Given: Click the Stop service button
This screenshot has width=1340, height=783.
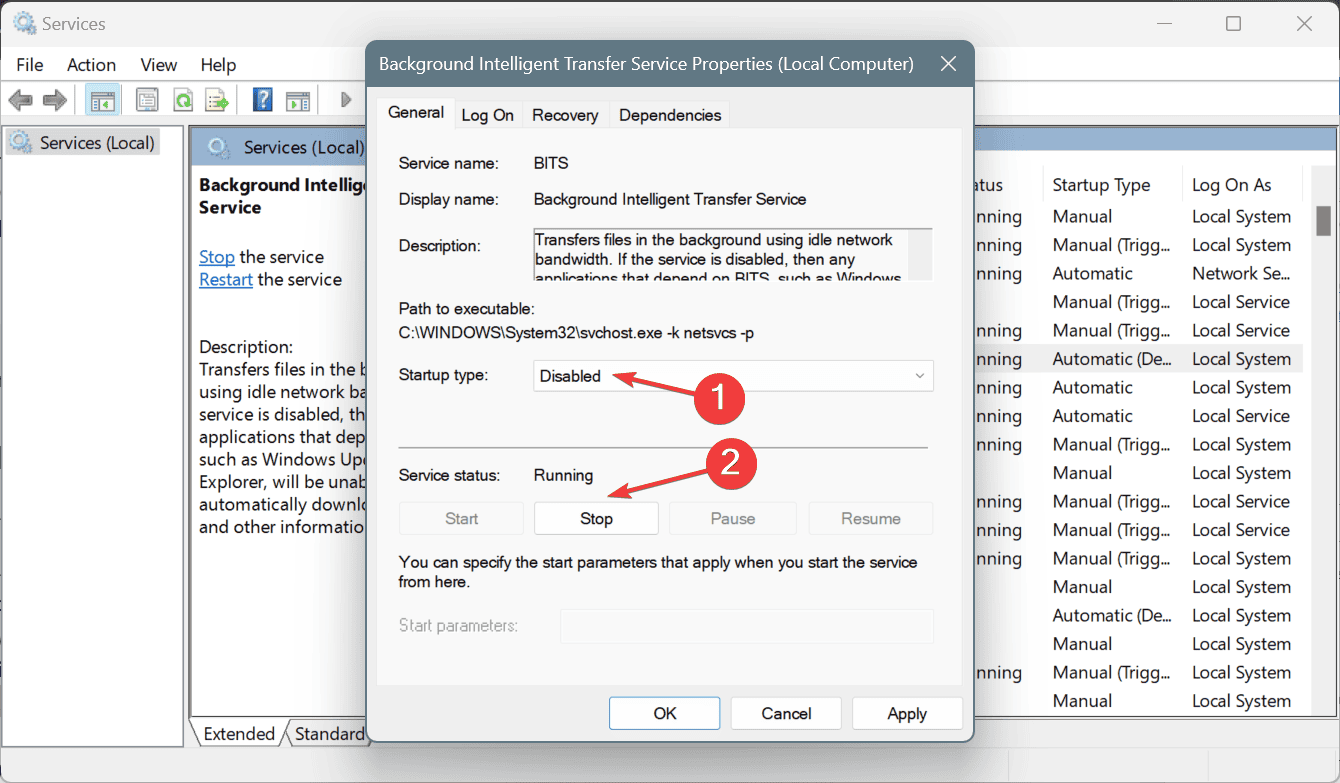Looking at the screenshot, I should (596, 518).
